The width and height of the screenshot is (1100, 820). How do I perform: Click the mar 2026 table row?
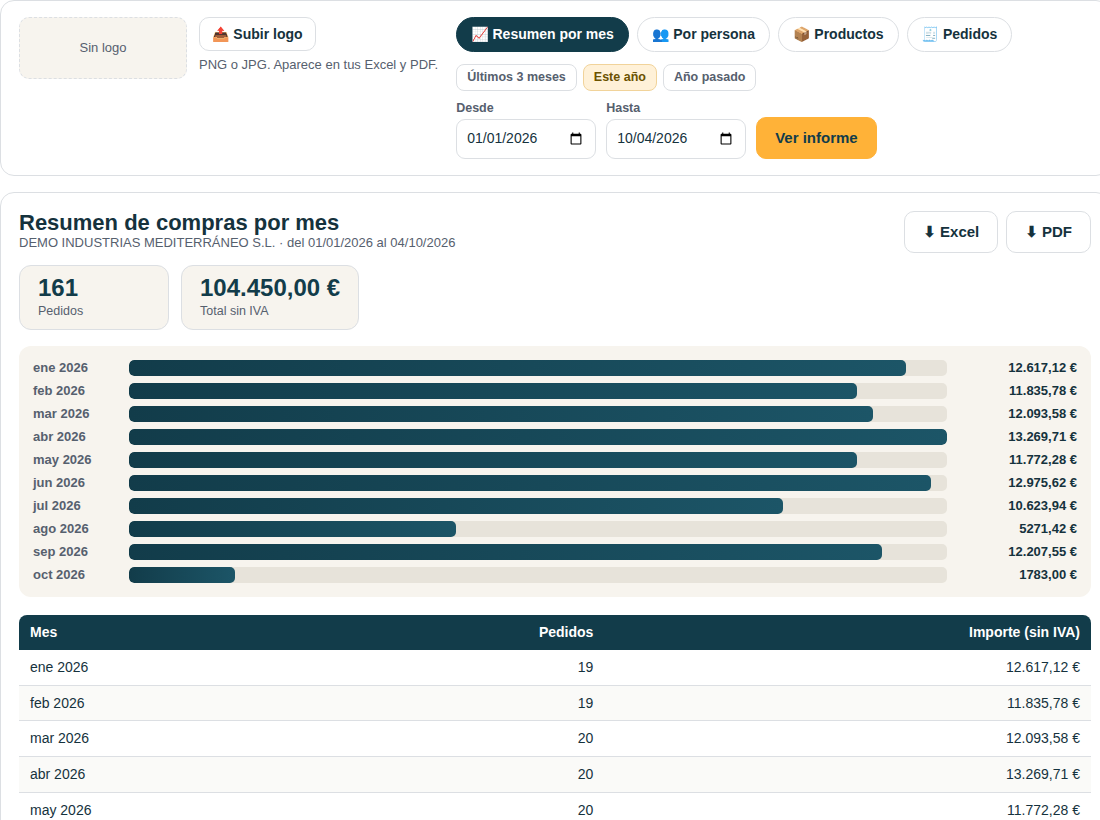click(555, 739)
